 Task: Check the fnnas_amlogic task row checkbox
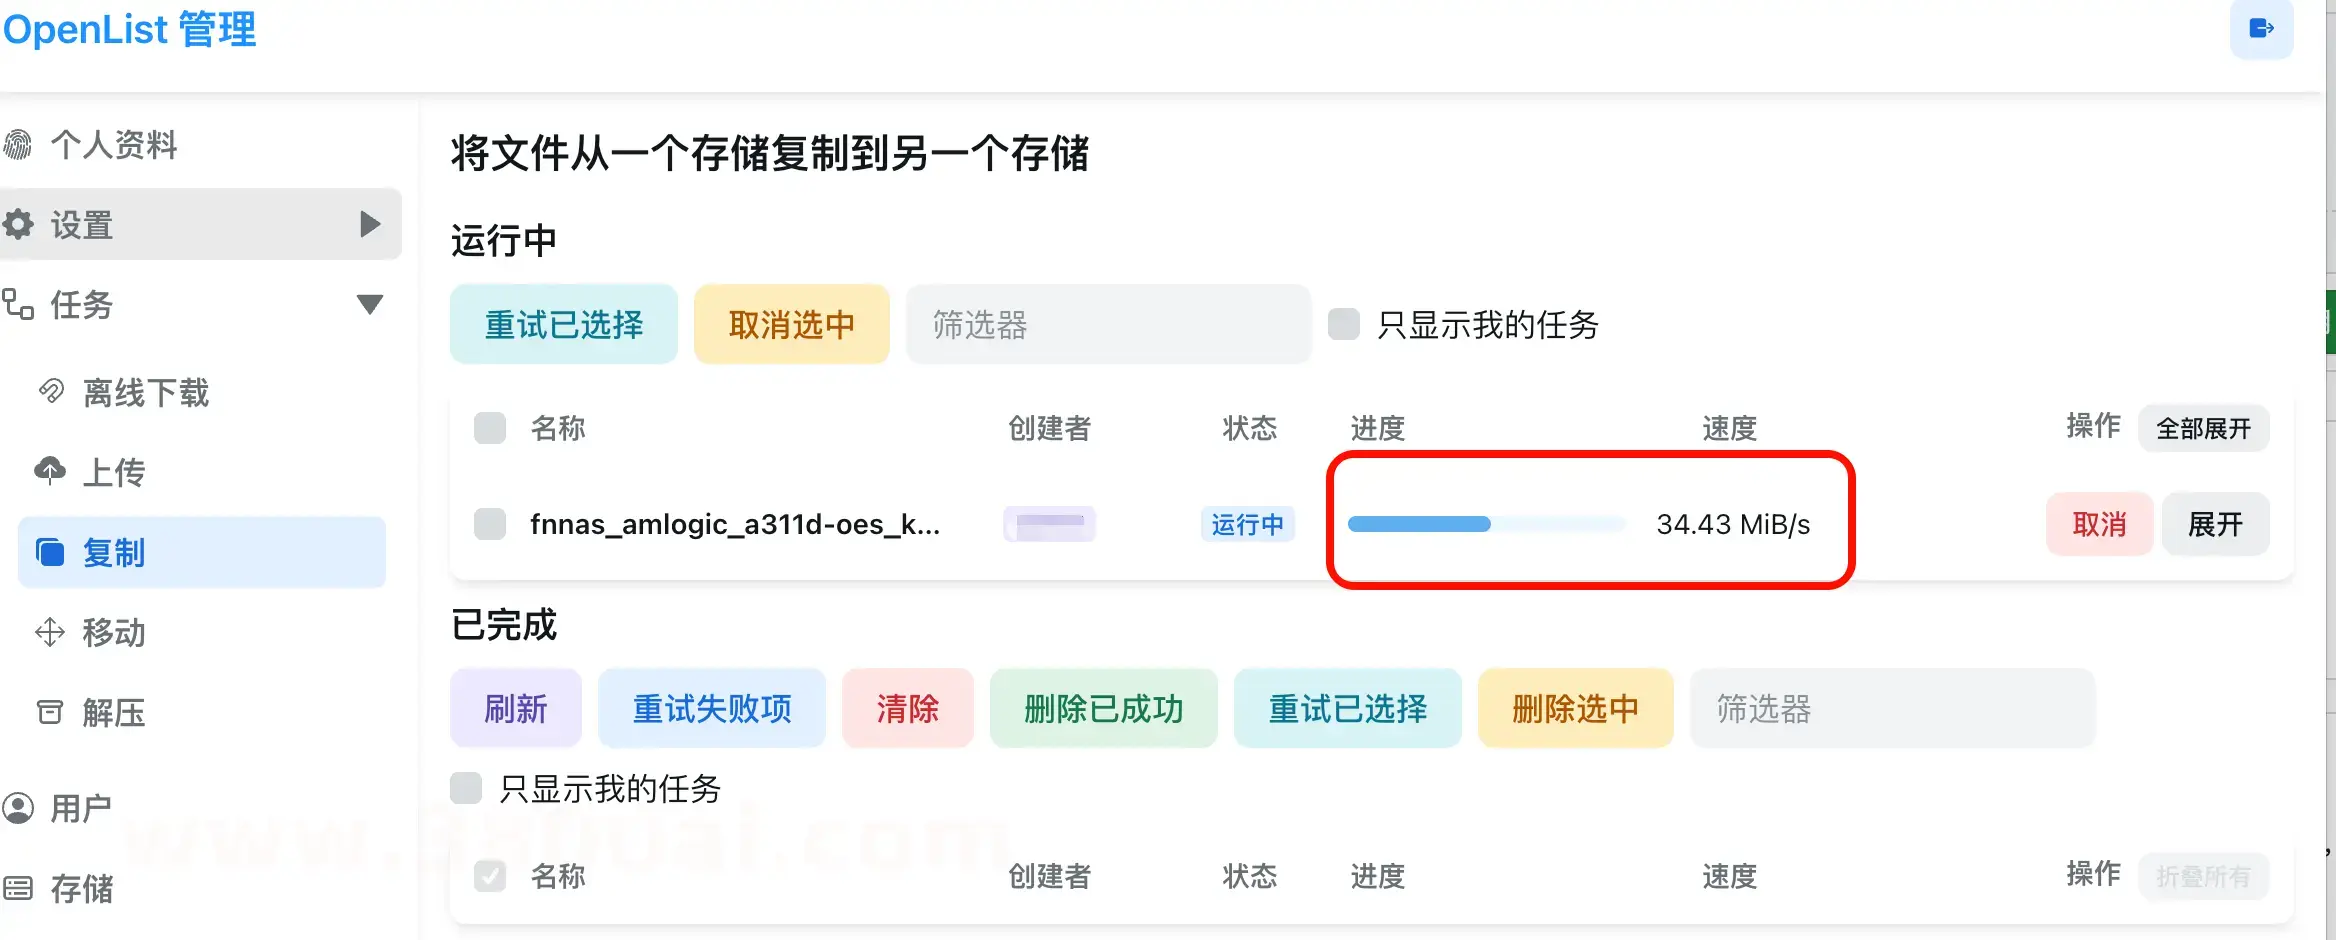(x=489, y=523)
